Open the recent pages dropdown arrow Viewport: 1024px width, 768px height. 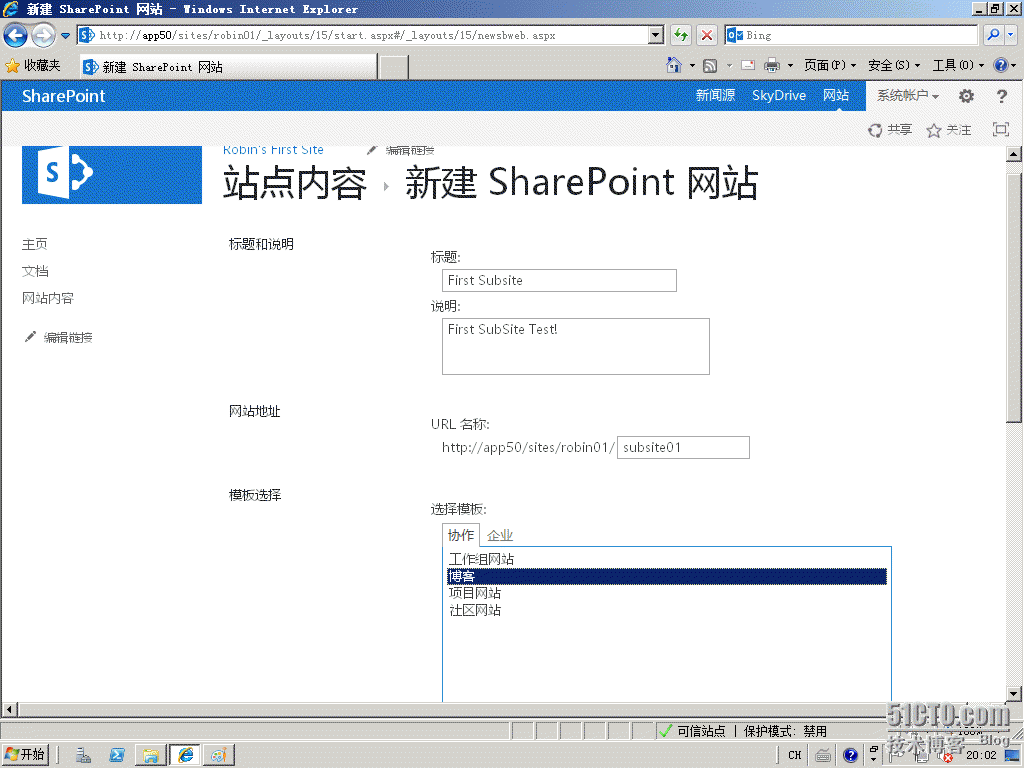click(x=65, y=36)
